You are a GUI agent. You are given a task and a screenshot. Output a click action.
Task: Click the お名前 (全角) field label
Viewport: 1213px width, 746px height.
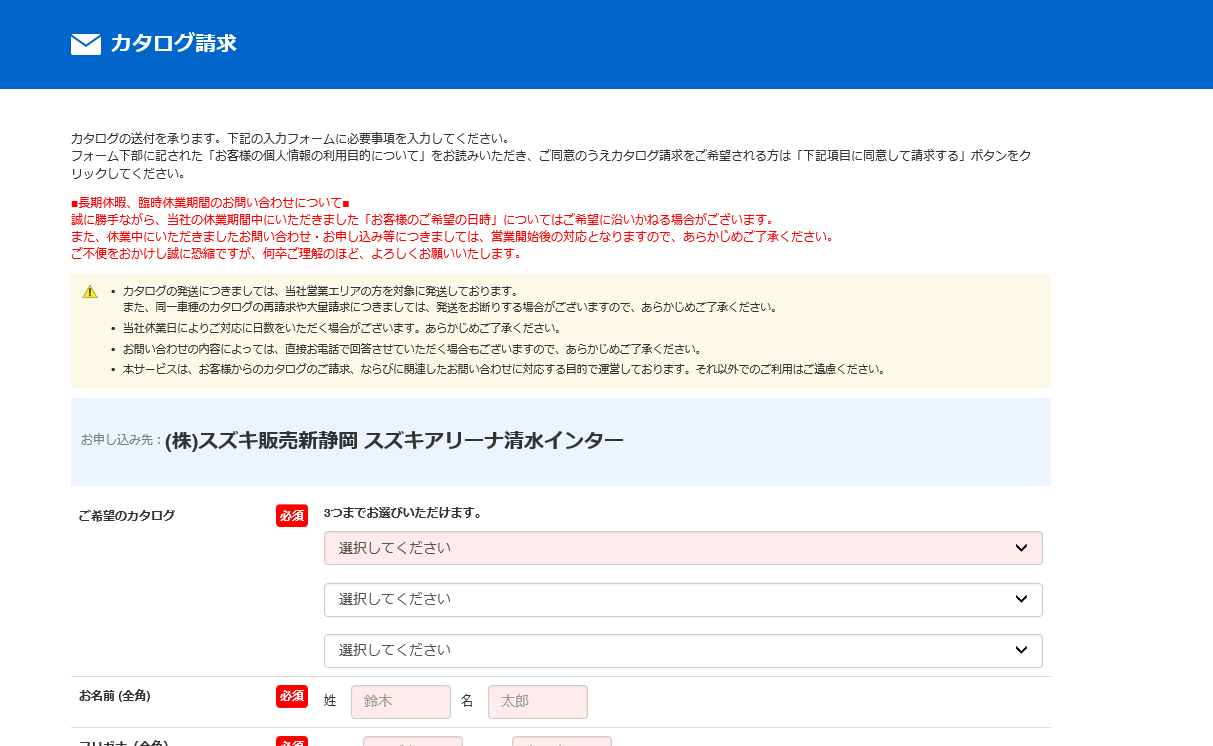[x=115, y=696]
